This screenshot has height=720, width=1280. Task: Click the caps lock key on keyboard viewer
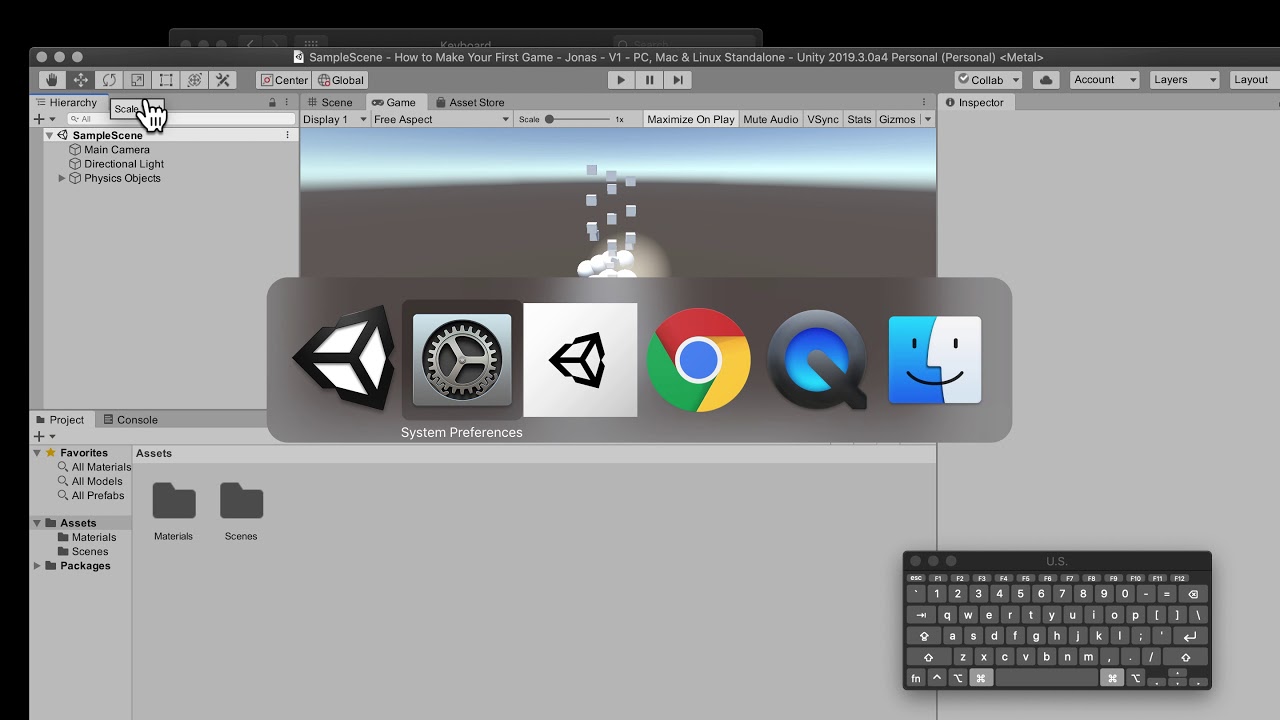click(924, 636)
